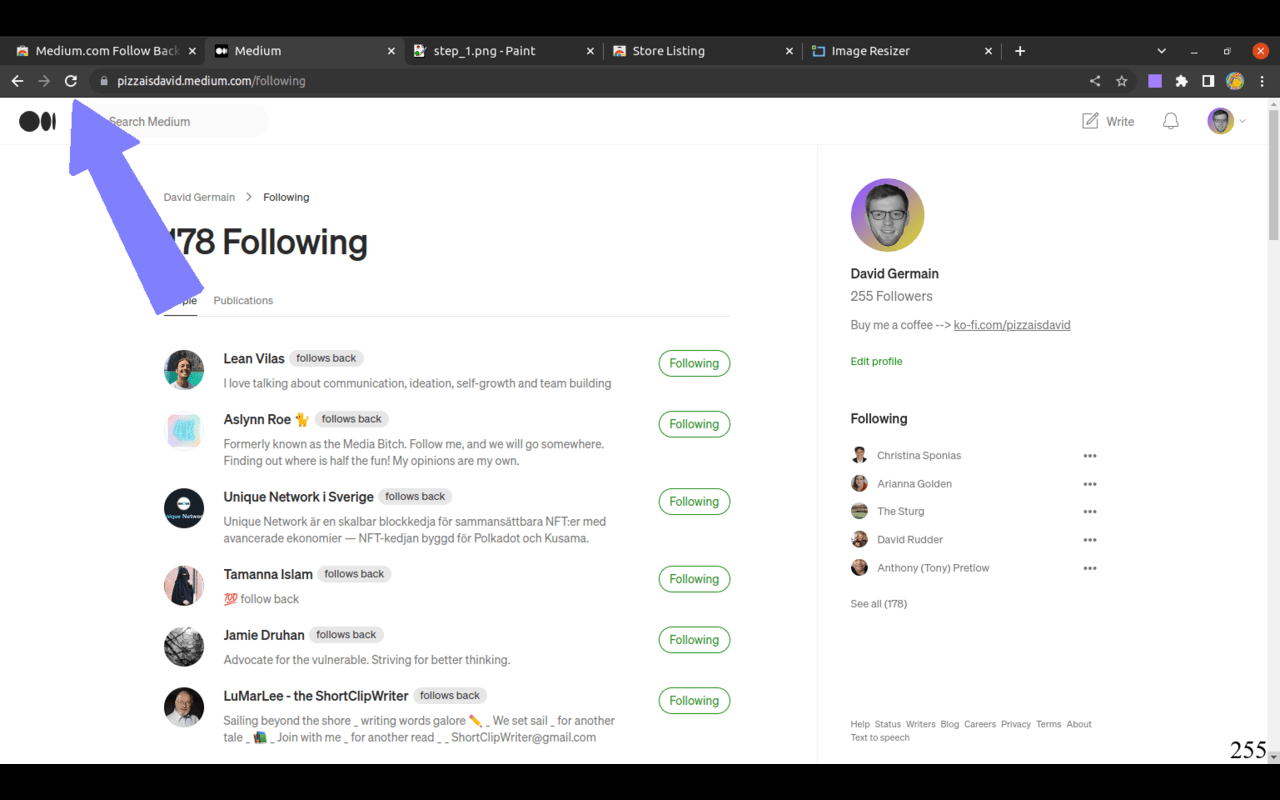
Task: Click Edit profile link
Action: [876, 362]
